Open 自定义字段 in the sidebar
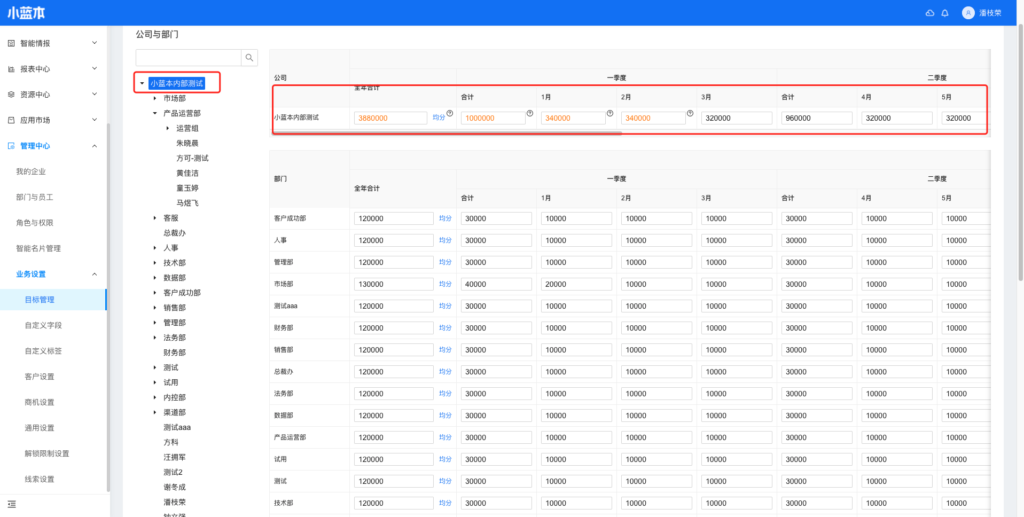Image resolution: width=1024 pixels, height=517 pixels. [x=43, y=325]
